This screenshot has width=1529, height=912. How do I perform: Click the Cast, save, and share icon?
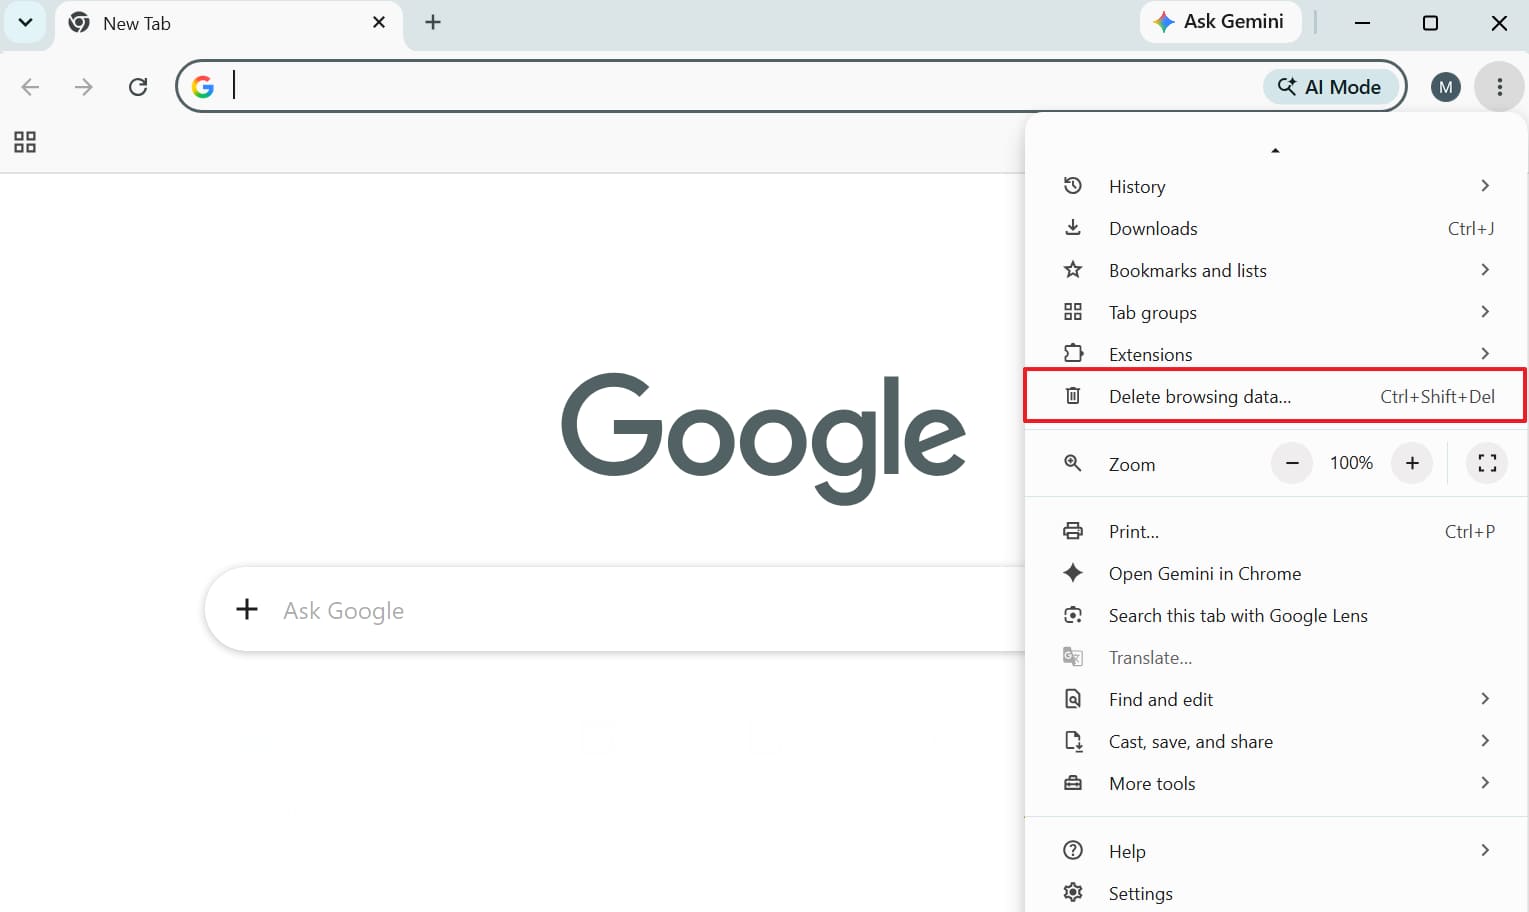(1073, 741)
